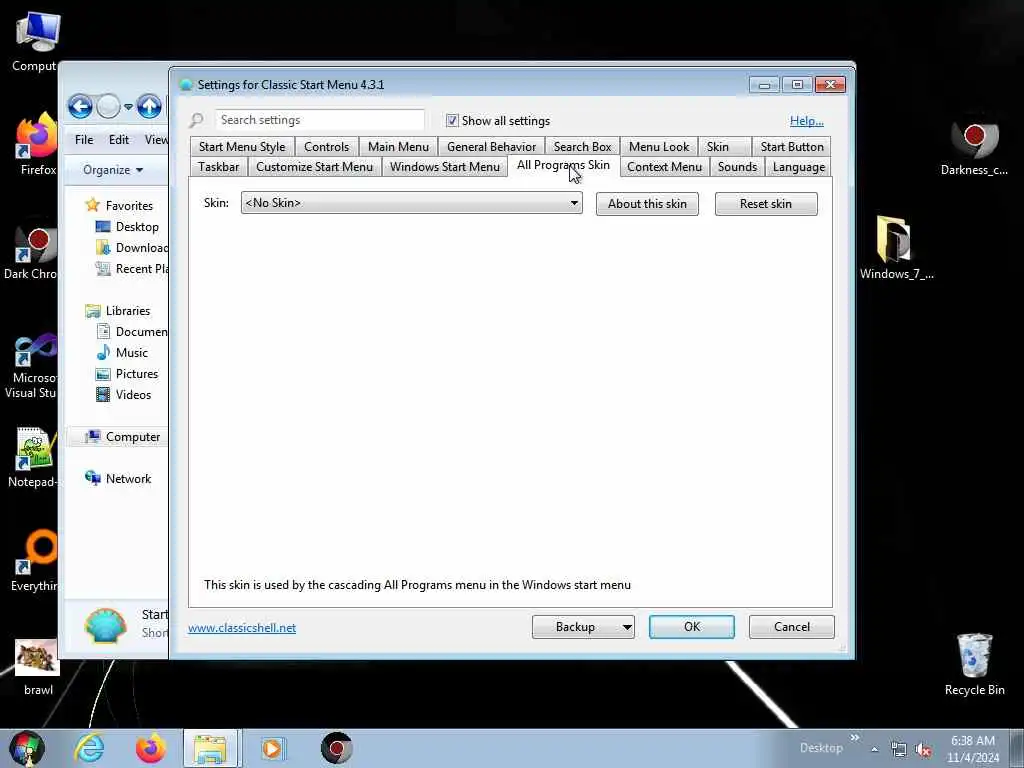Open the File menu in Explorer
Image resolution: width=1024 pixels, height=768 pixels.
coord(84,140)
